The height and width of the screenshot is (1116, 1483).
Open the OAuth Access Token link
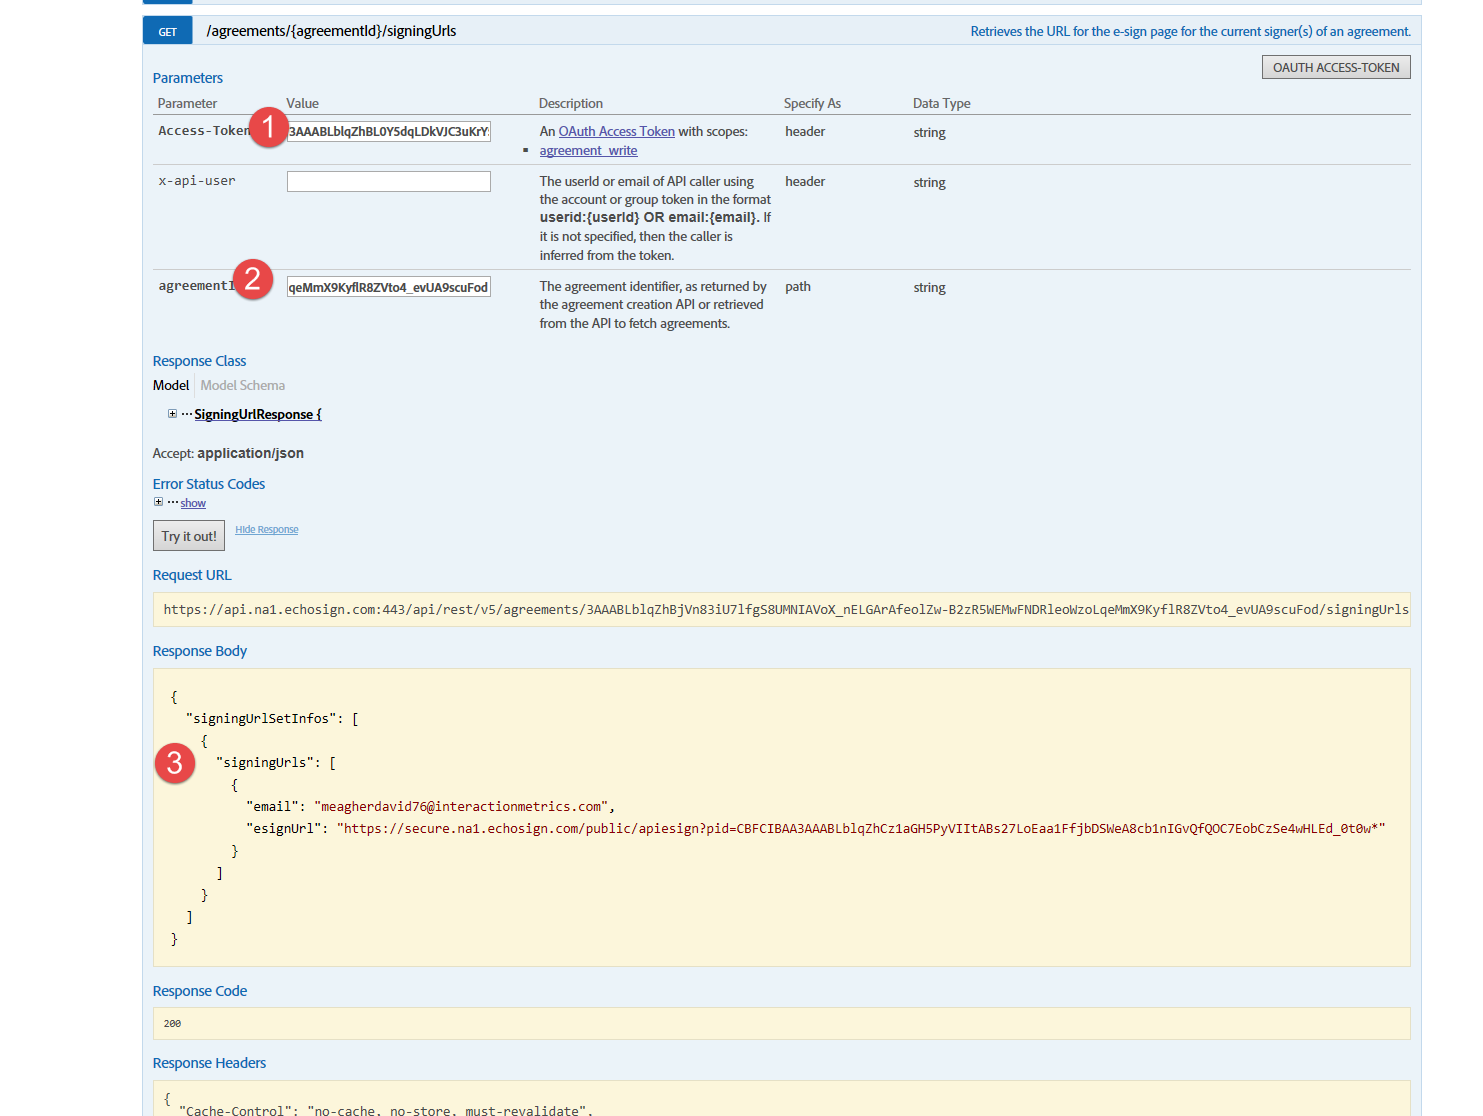(x=616, y=130)
